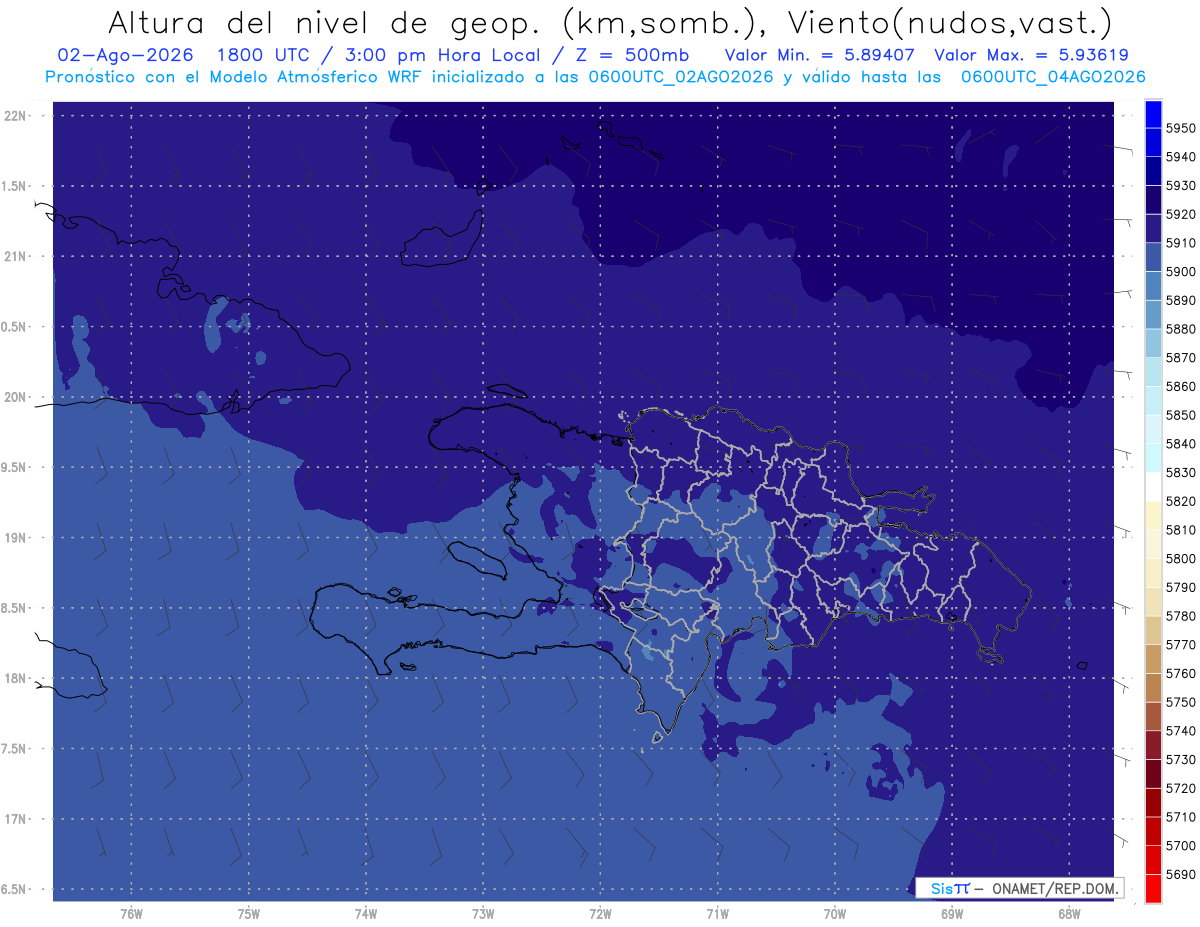This screenshot has width=1200, height=927.
Task: Select the legend swatch between 5920 and 5910
Action: (1153, 228)
